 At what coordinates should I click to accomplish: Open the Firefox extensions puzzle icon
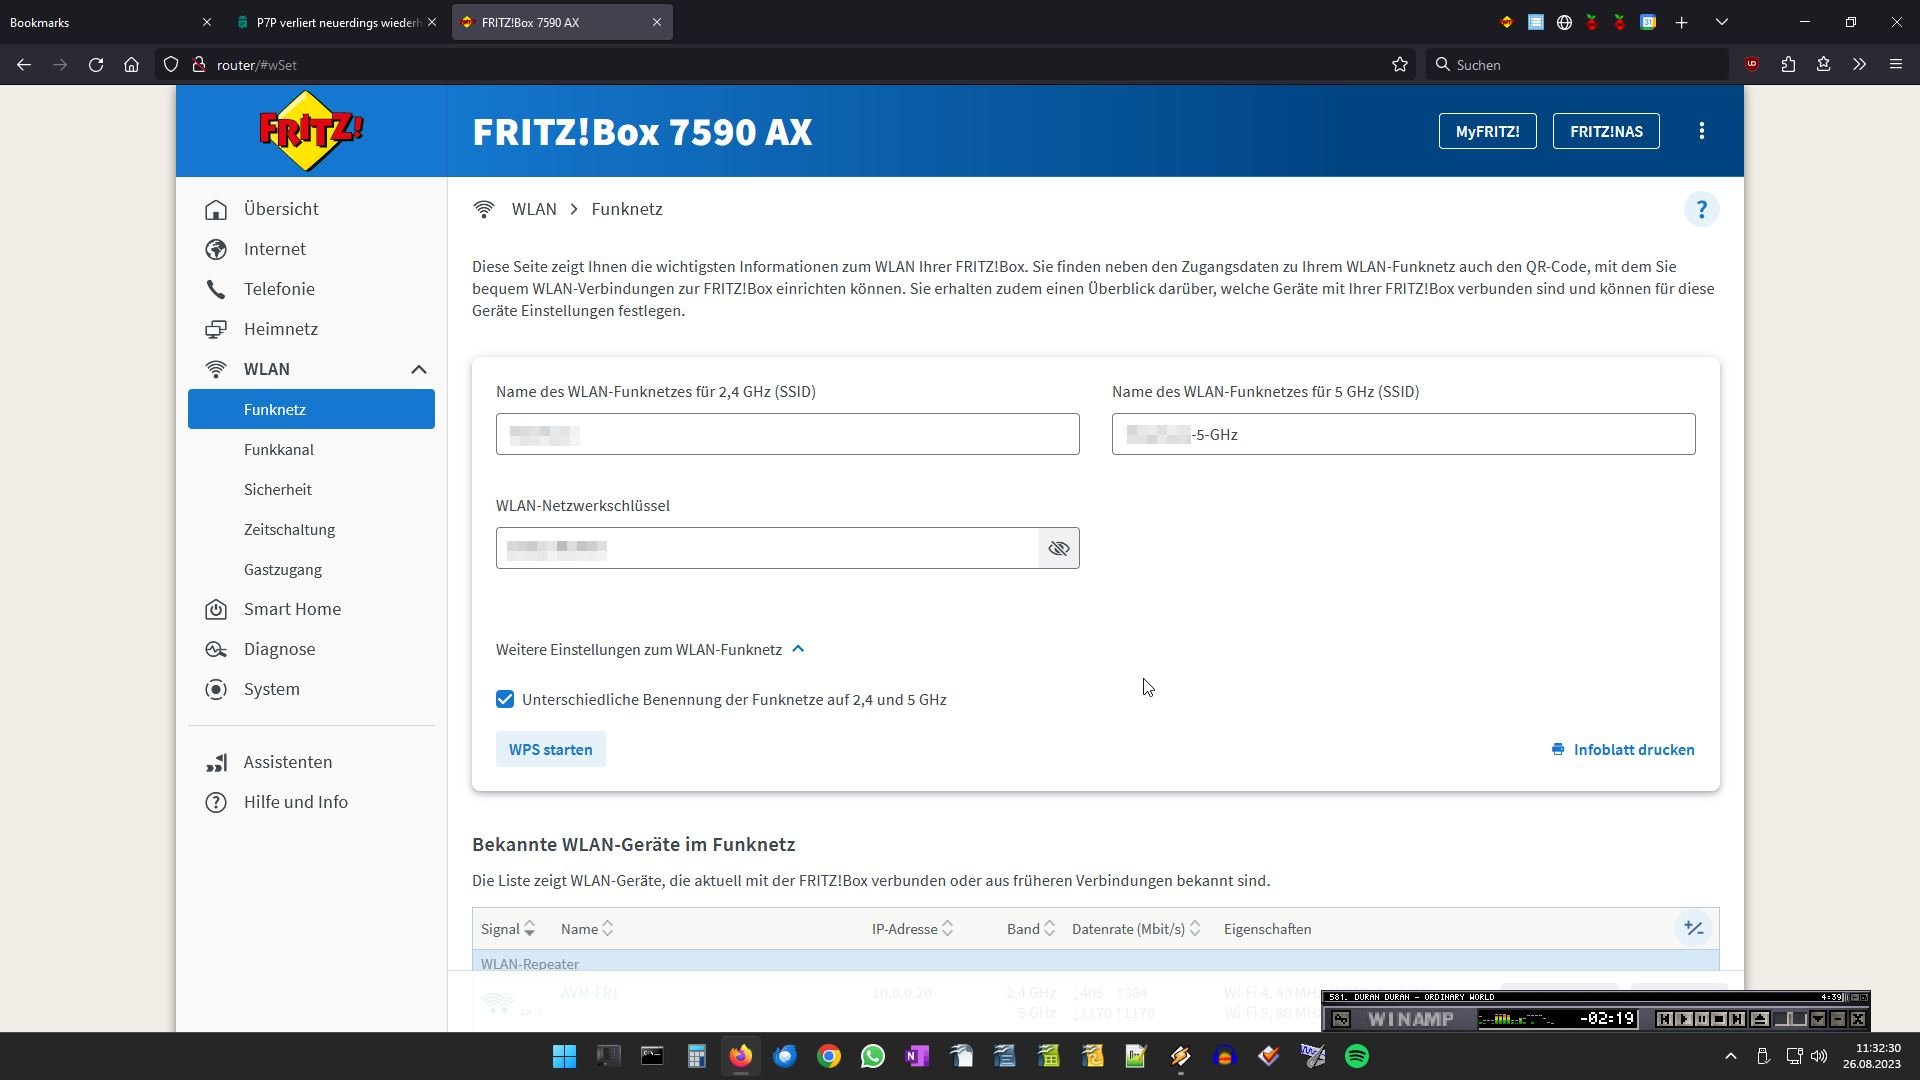1788,65
